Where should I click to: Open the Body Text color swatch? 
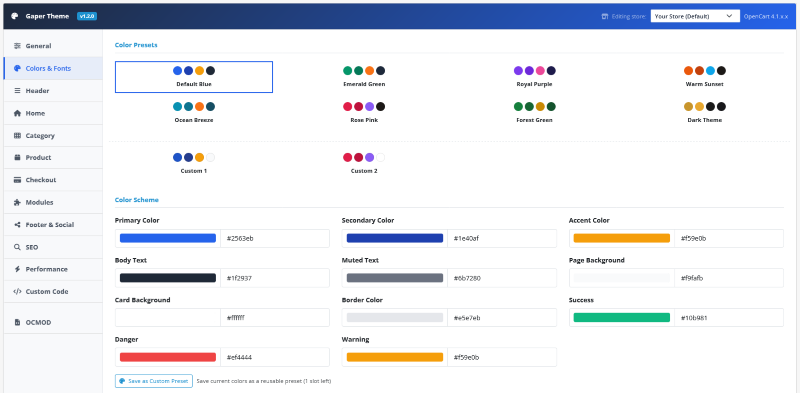click(168, 278)
